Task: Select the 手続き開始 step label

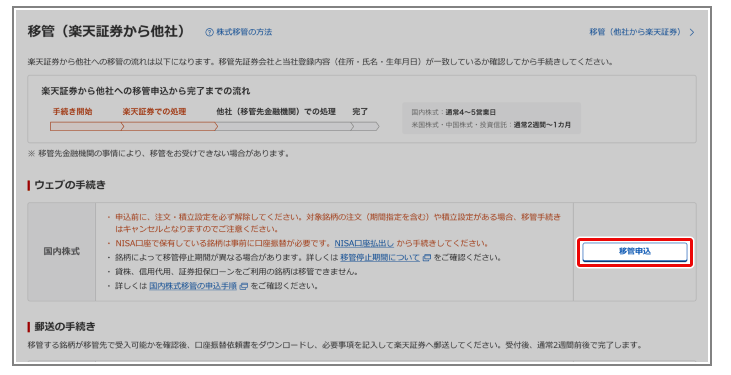Action: [x=72, y=112]
